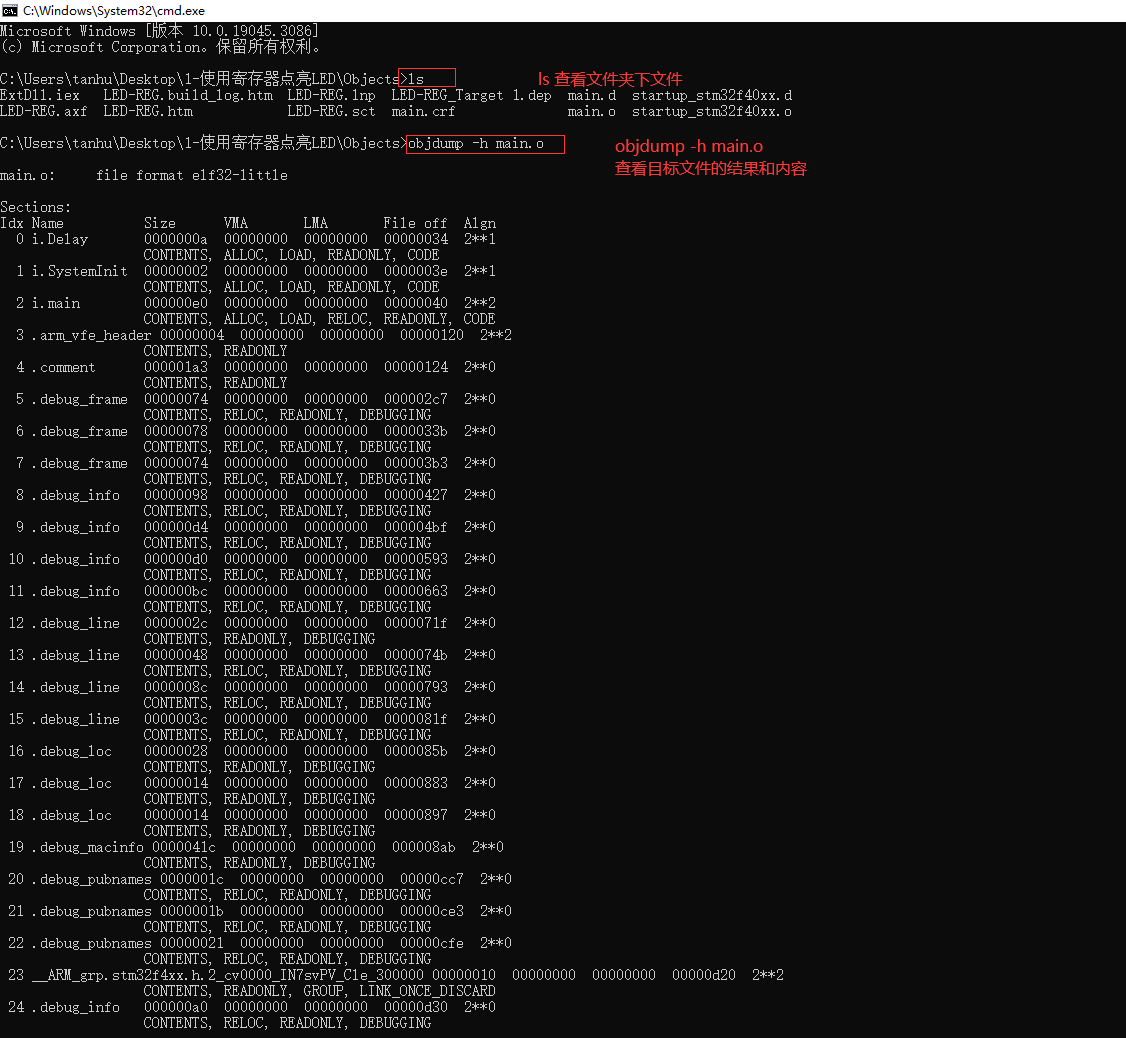Click the startup_stm32f40xx.d file name
Screen dimensions: 1126x1038
point(712,96)
